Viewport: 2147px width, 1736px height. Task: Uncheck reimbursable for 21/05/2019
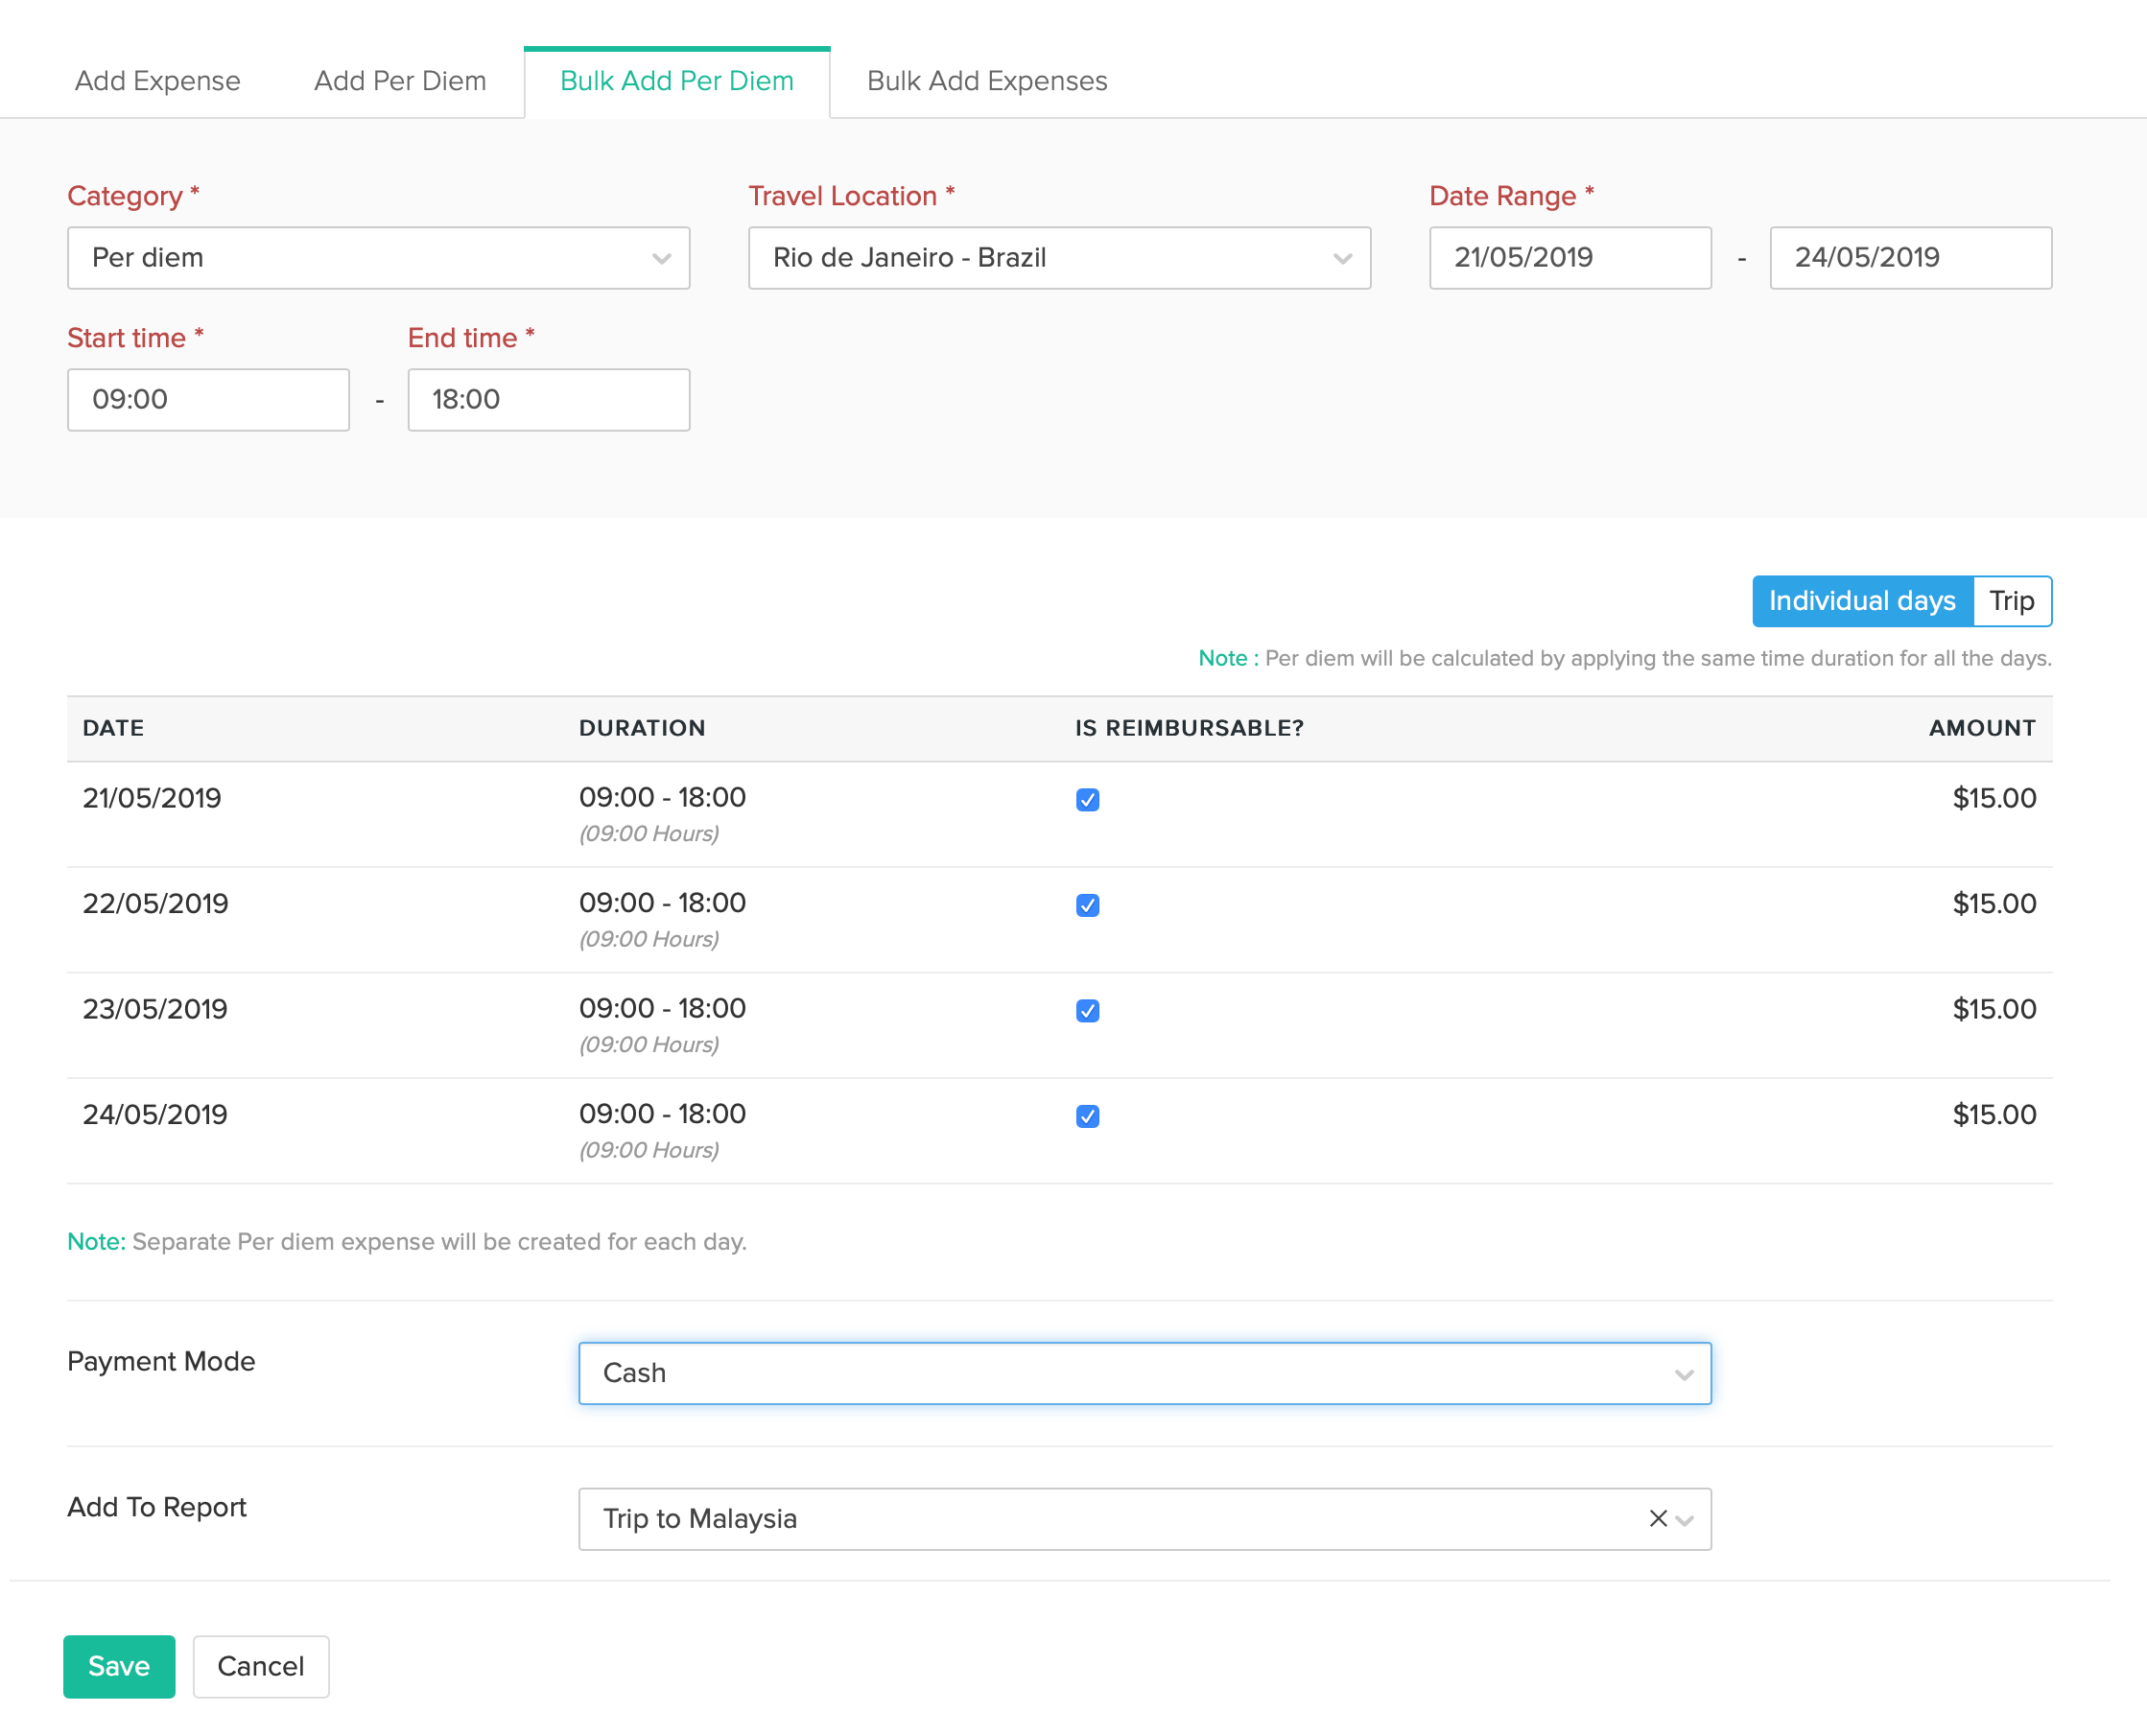pyautogui.click(x=1087, y=800)
